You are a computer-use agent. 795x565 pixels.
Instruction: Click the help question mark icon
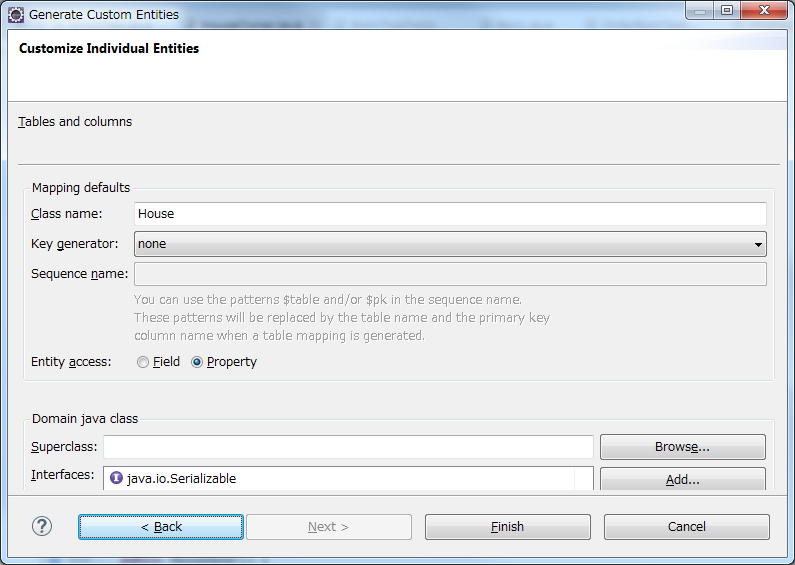pos(42,526)
